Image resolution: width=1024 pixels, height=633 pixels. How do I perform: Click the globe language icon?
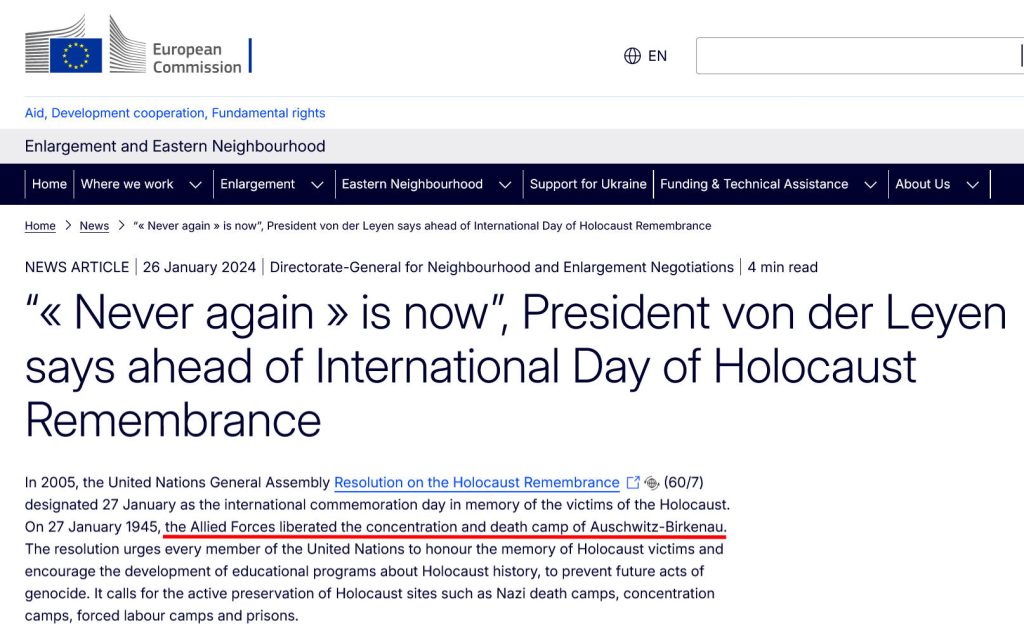632,56
